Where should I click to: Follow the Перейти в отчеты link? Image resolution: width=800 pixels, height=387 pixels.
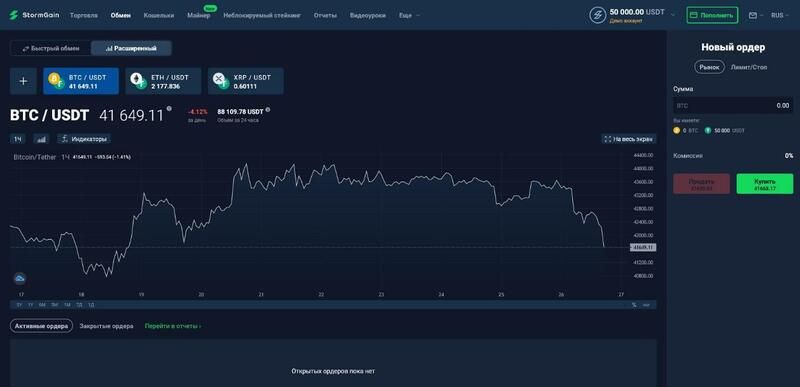point(173,326)
